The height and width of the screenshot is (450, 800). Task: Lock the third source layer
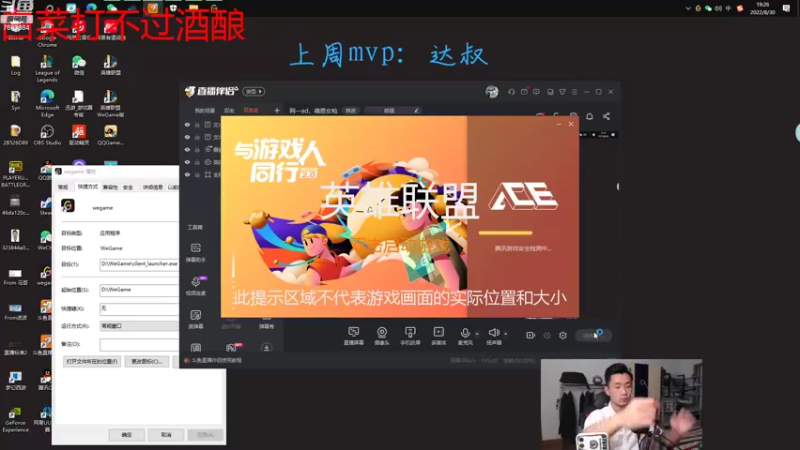[197, 149]
